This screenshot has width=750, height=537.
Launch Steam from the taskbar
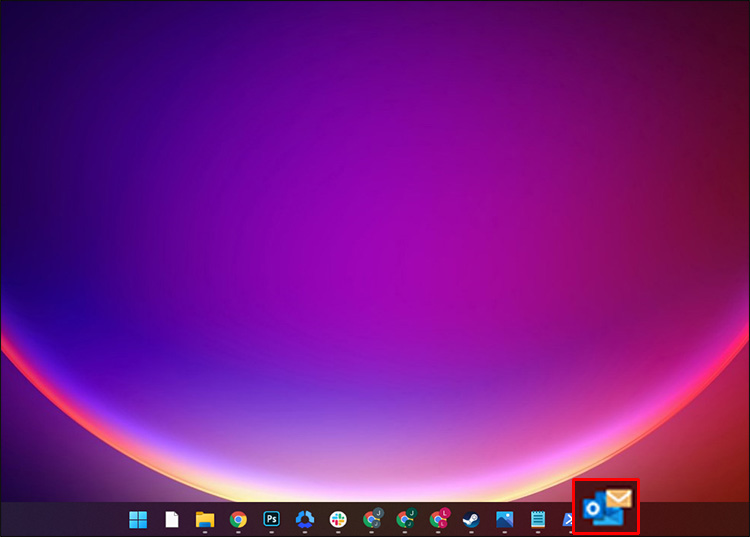(471, 519)
